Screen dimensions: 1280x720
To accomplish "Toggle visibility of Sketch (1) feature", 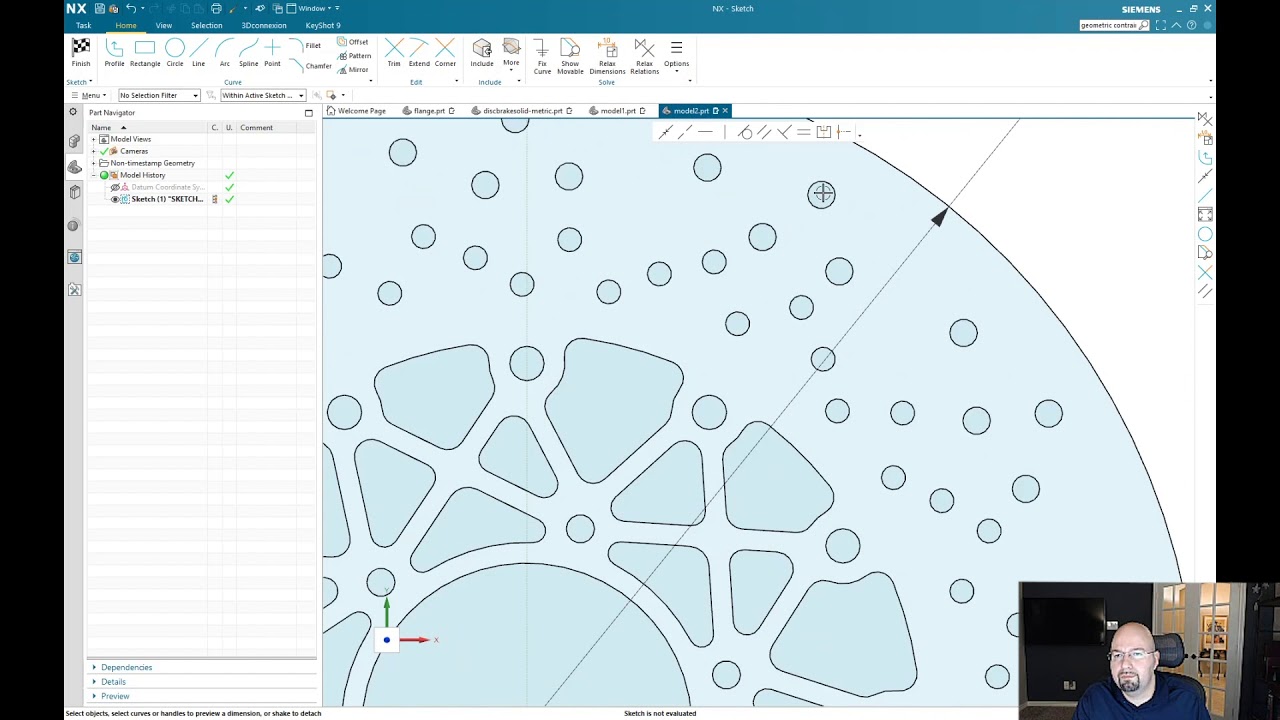I will (x=115, y=199).
